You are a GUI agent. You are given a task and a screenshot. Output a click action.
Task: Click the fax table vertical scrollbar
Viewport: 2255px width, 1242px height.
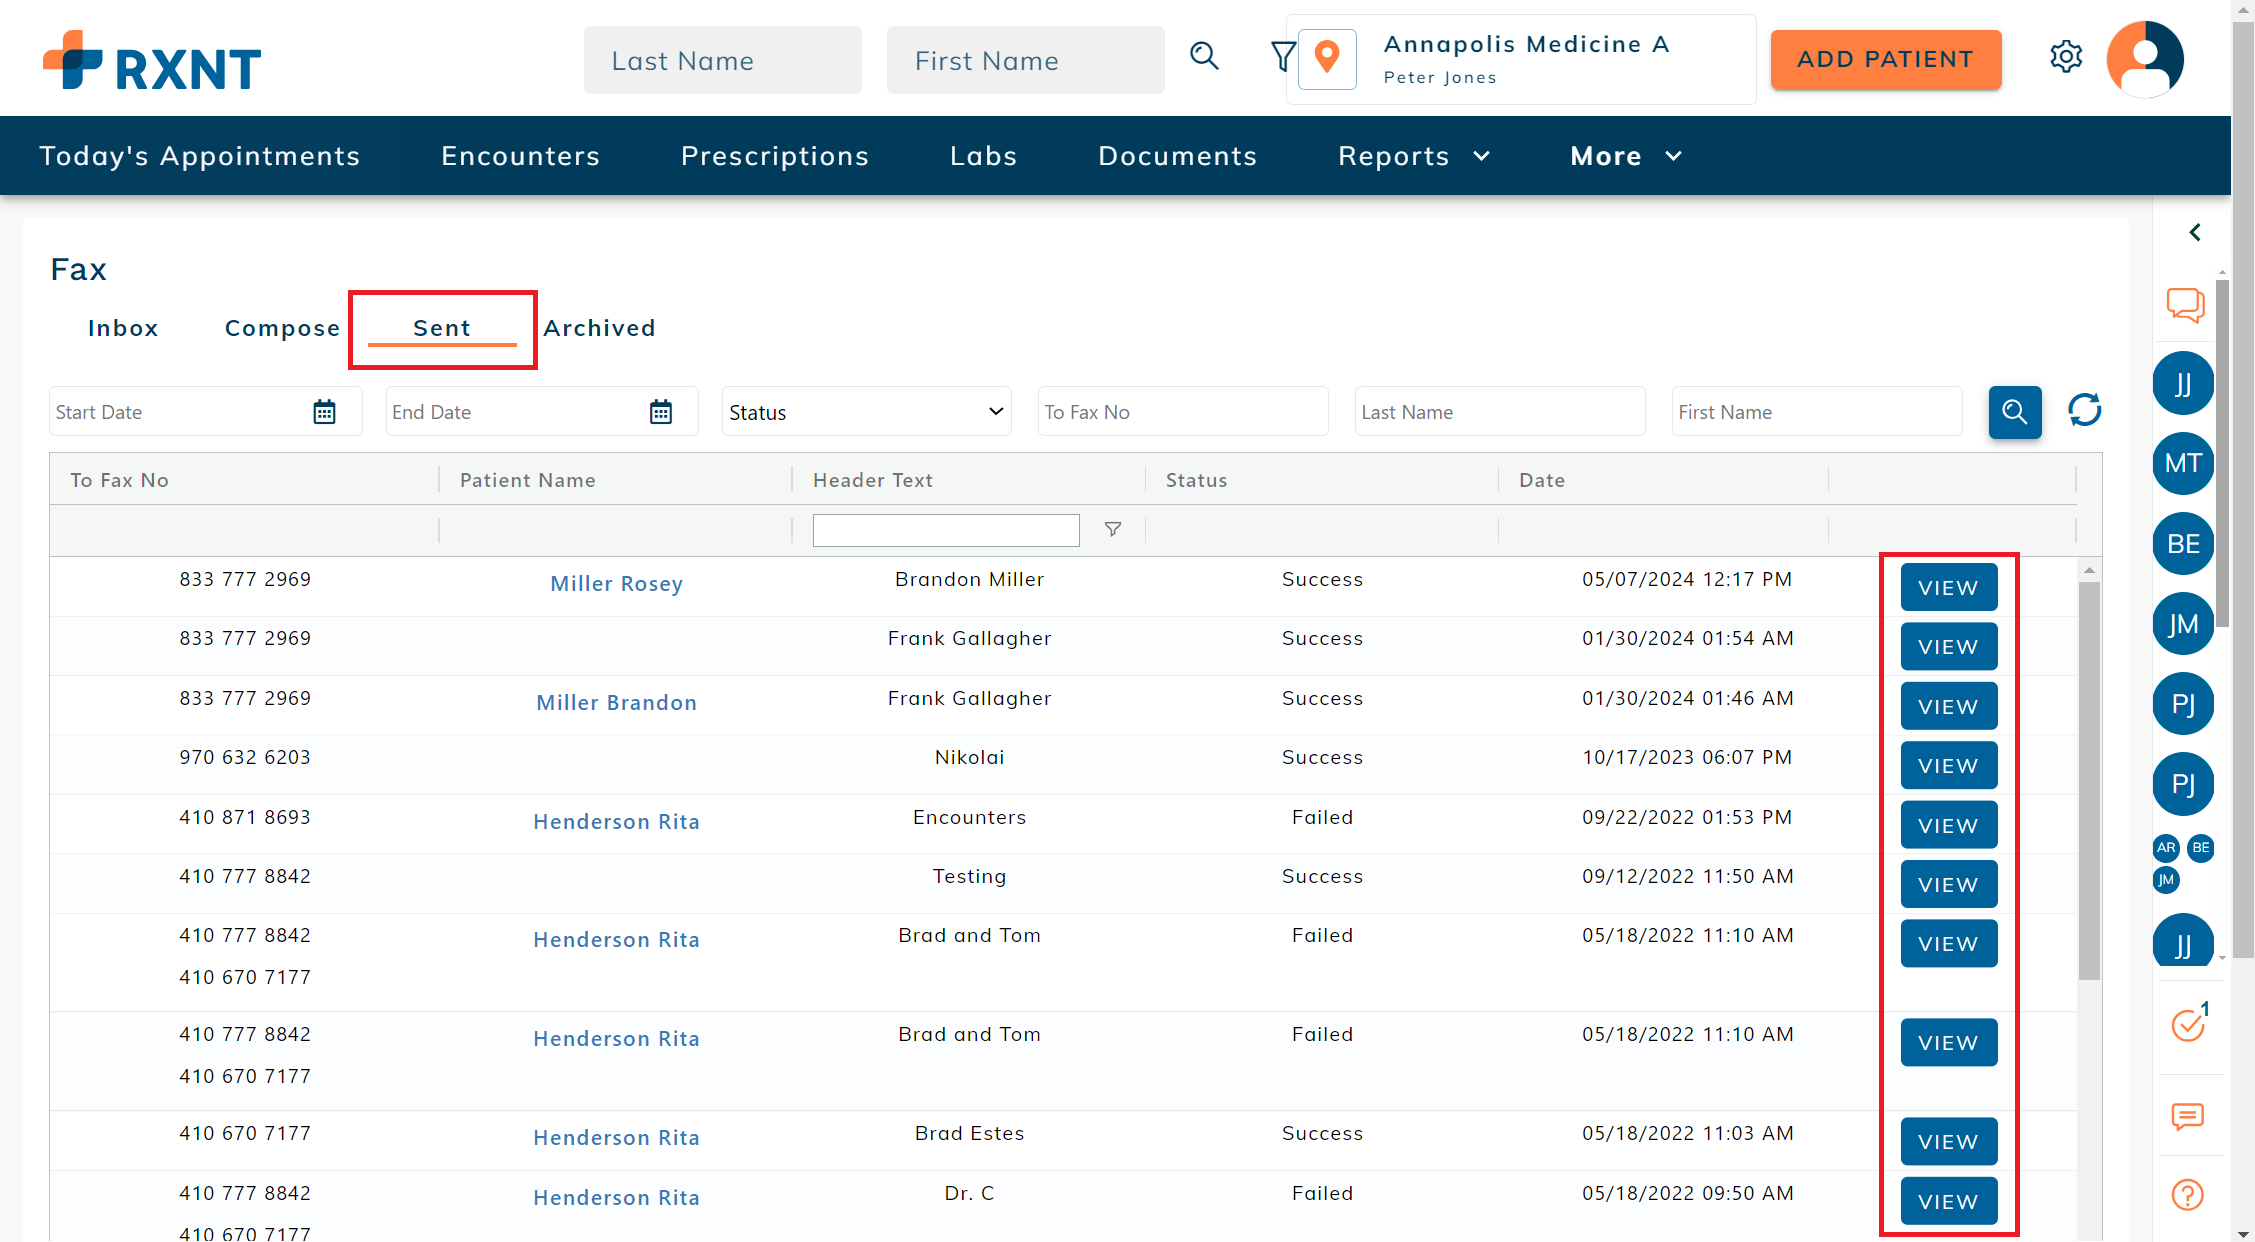coord(2088,780)
